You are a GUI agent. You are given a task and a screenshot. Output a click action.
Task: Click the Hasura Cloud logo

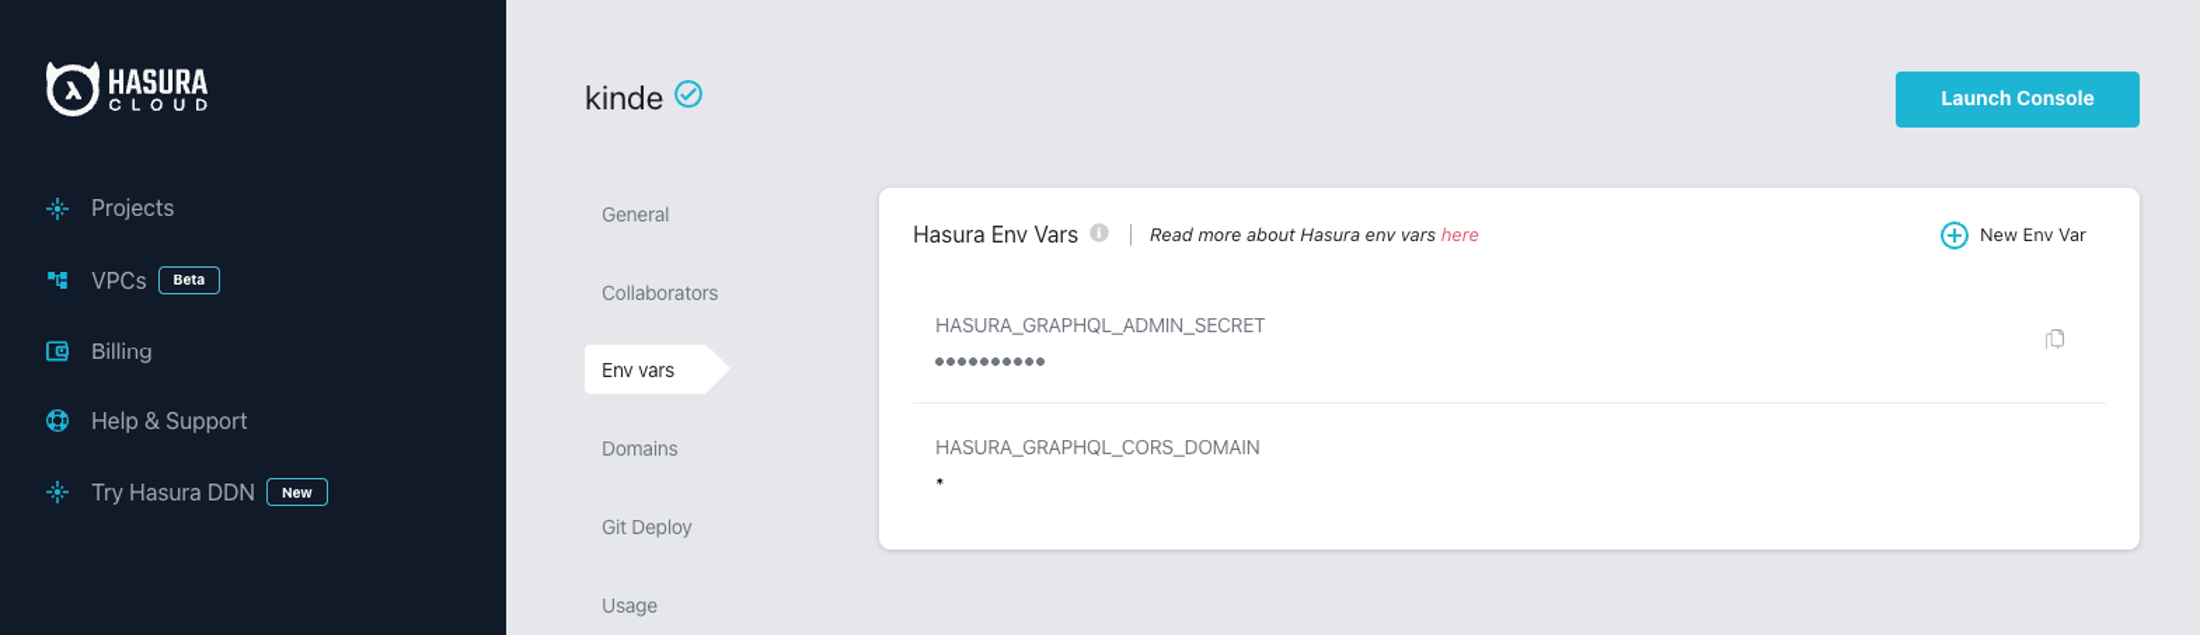[128, 88]
